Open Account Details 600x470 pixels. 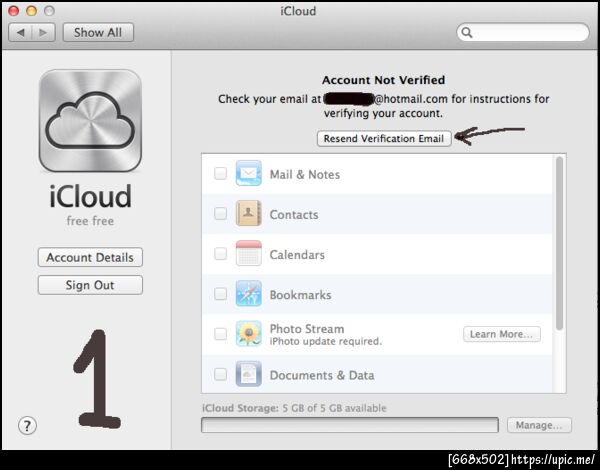90,257
